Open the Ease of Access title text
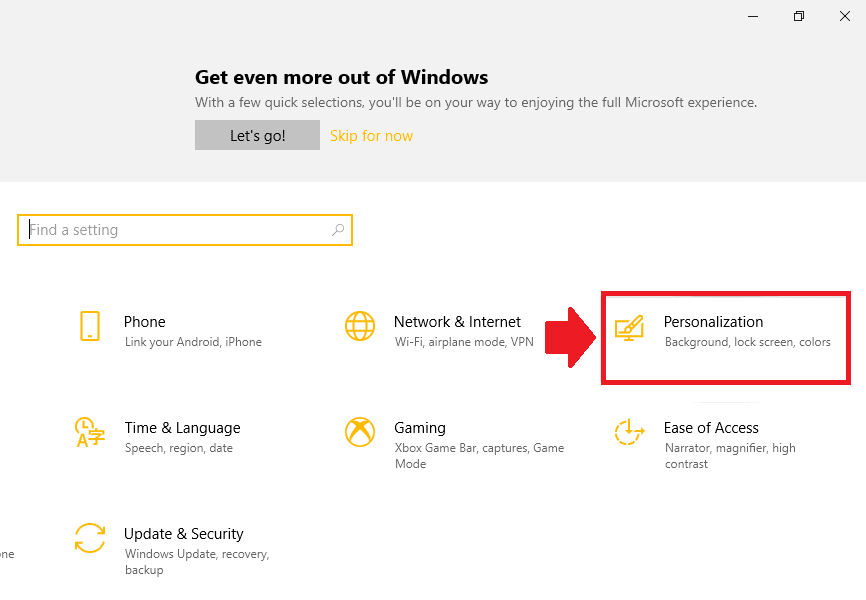 click(711, 428)
